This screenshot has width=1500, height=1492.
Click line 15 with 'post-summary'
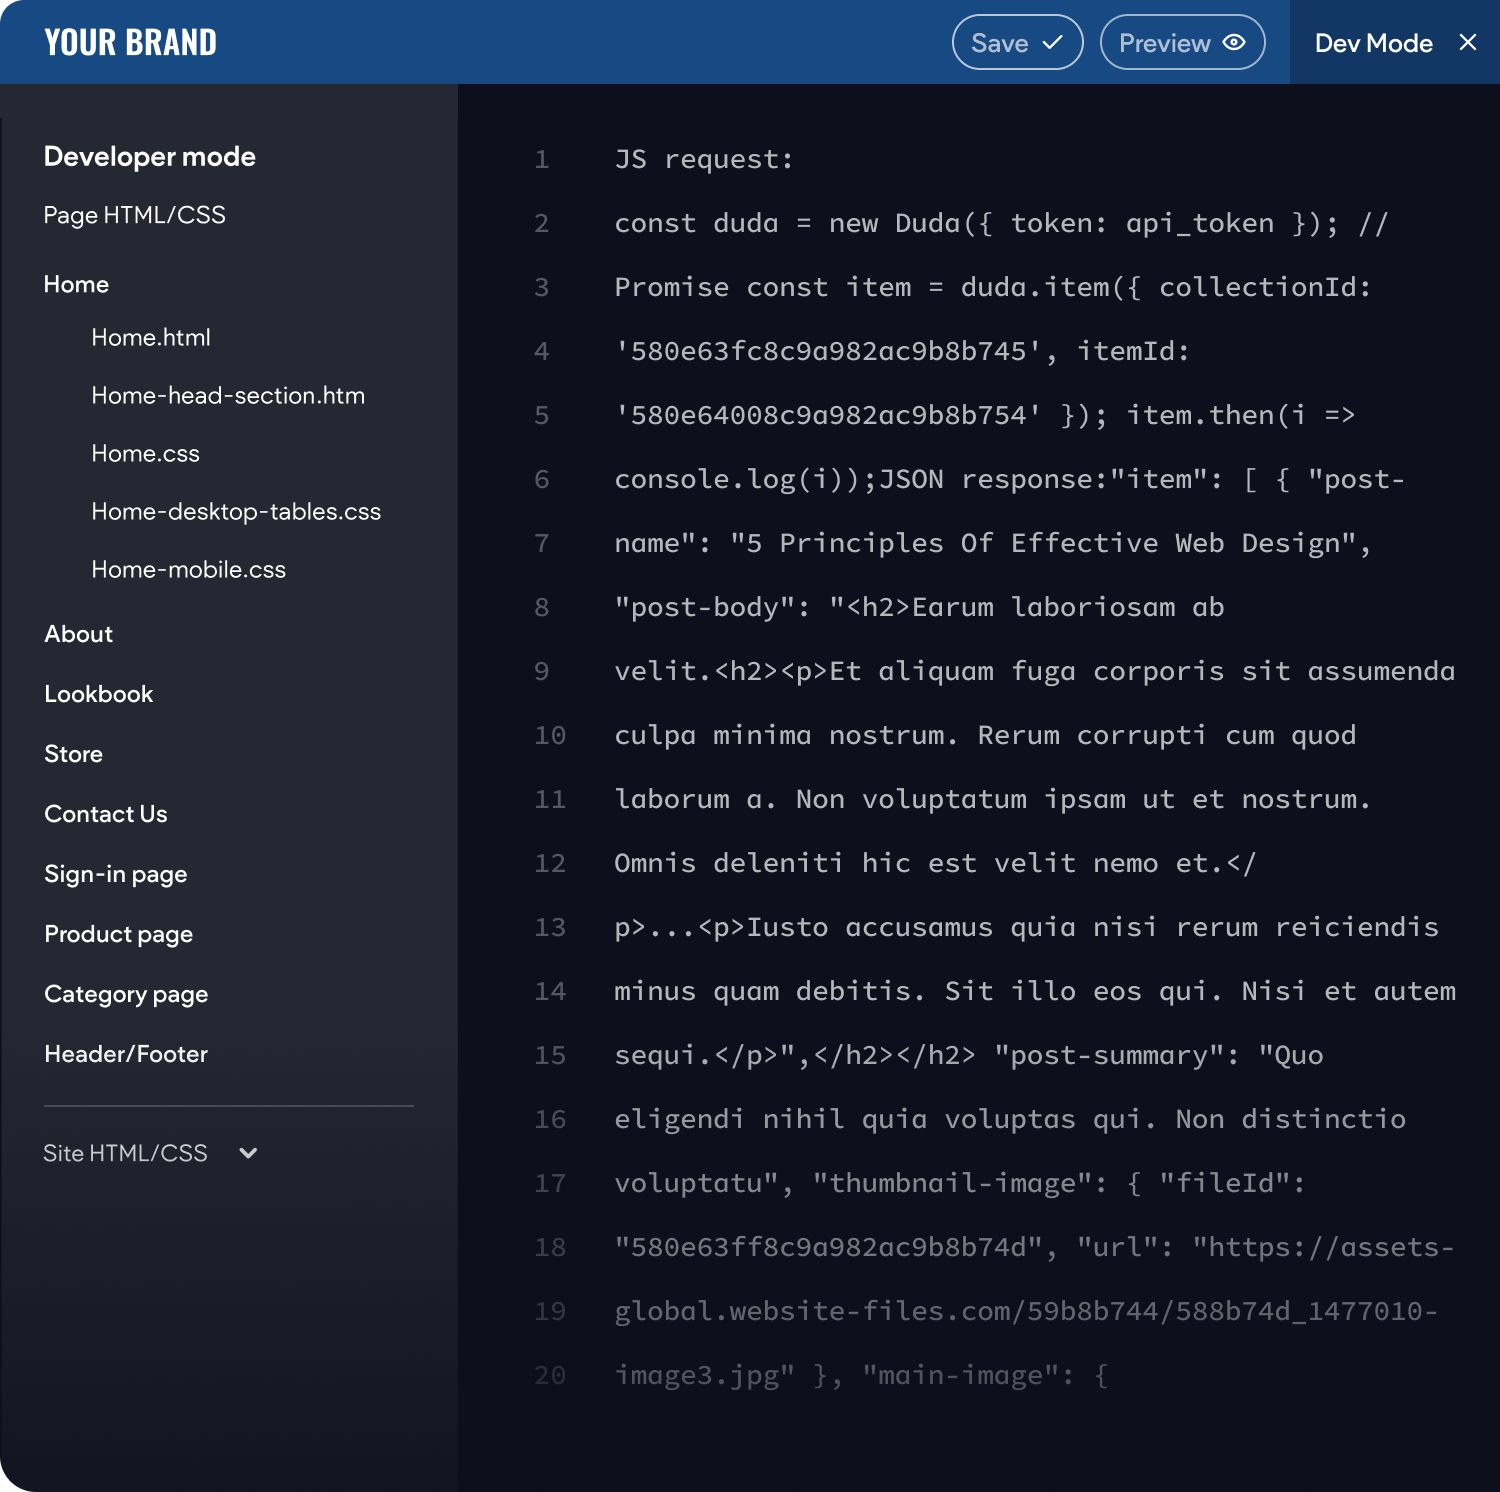coord(969,1055)
